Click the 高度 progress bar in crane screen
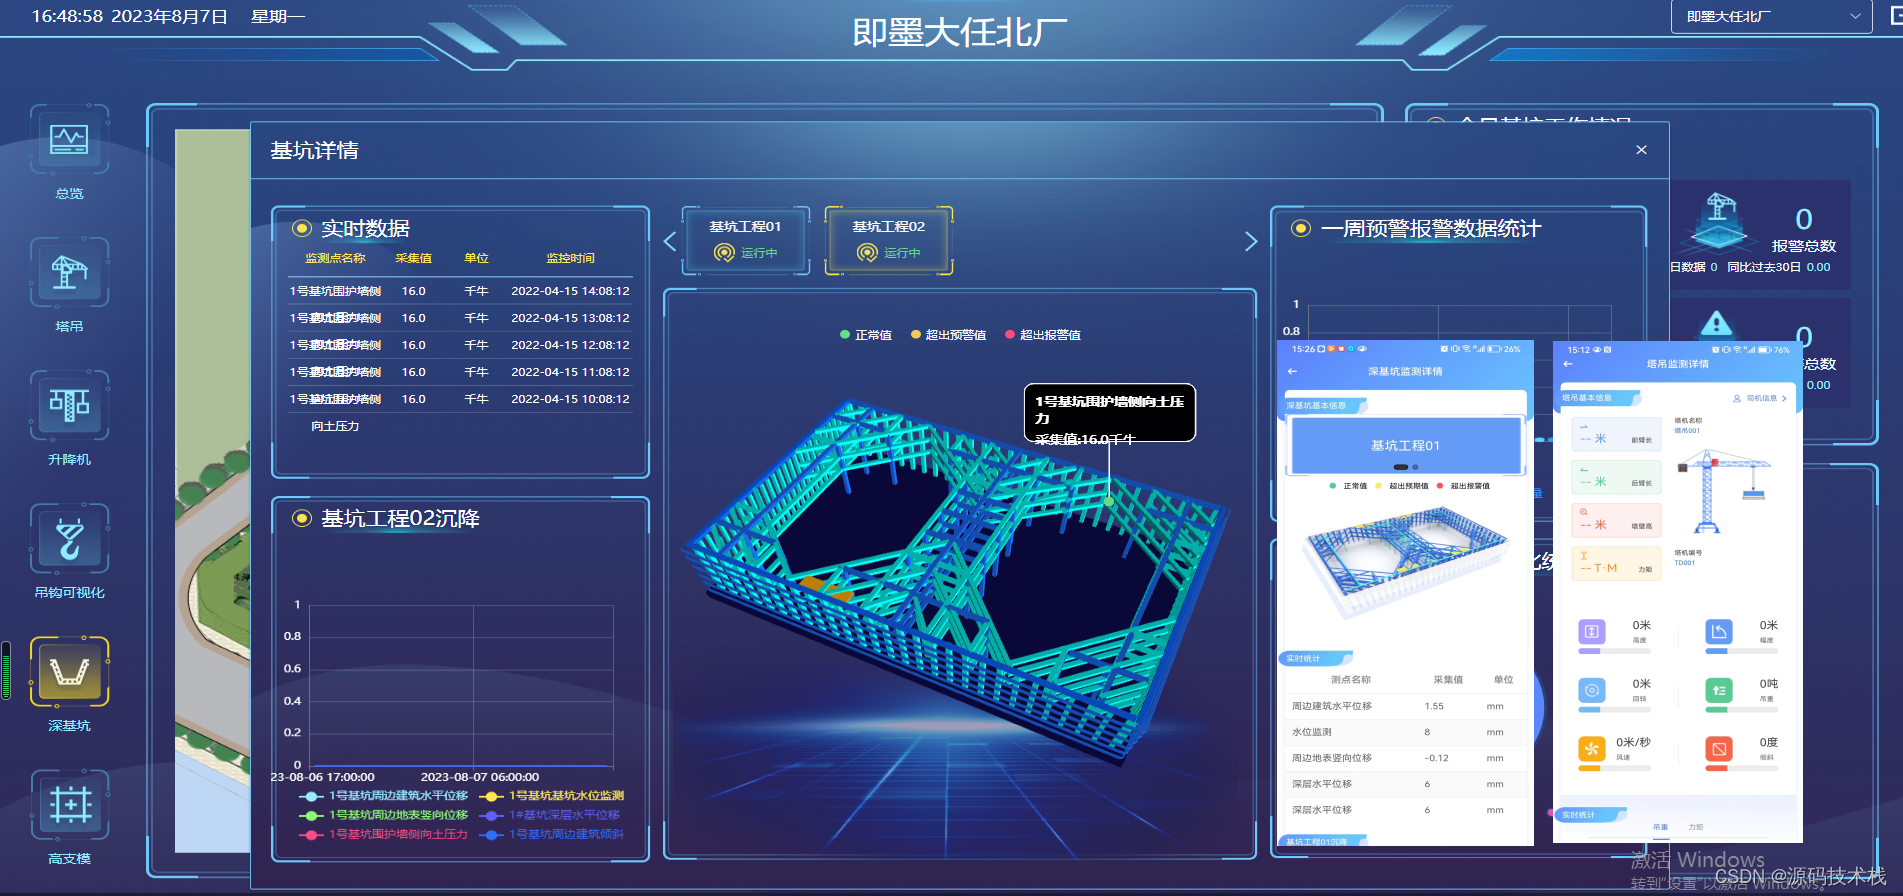This screenshot has width=1903, height=896. pos(1614,651)
